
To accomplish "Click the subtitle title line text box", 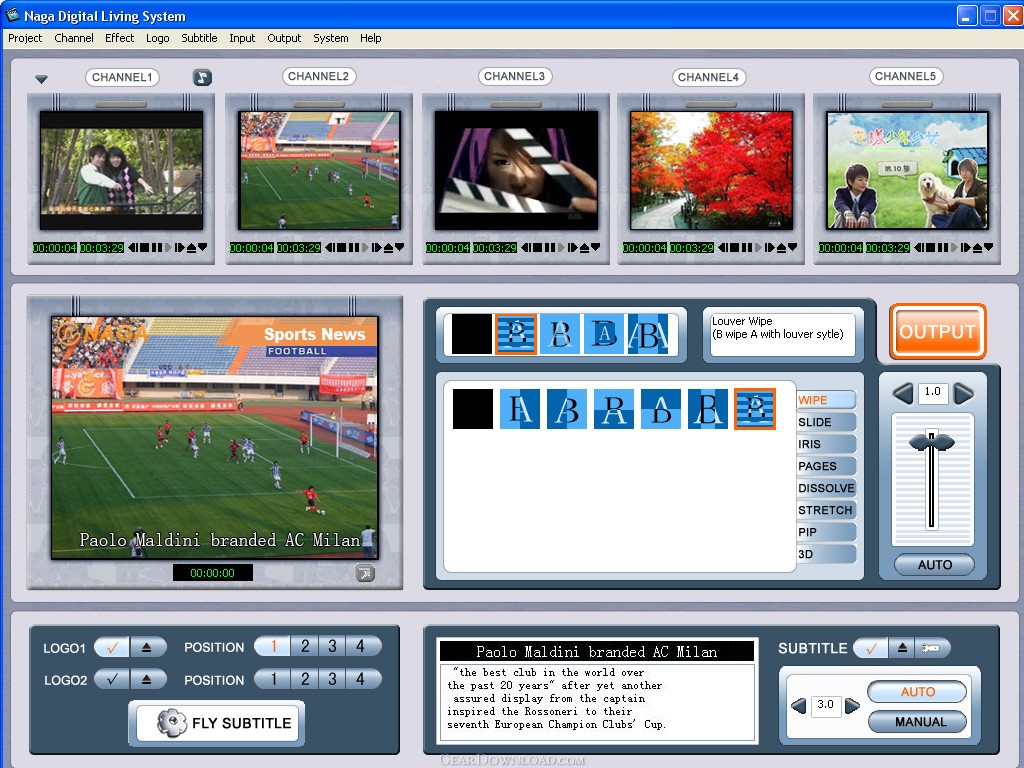I will [x=596, y=651].
